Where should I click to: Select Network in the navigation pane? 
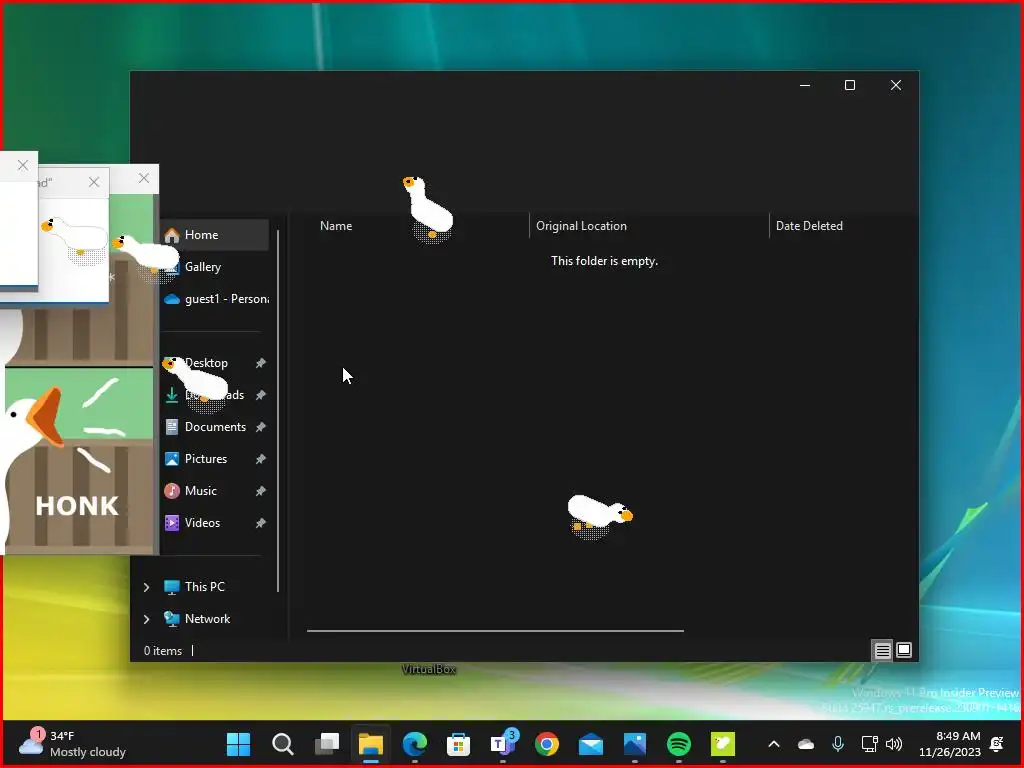[207, 619]
